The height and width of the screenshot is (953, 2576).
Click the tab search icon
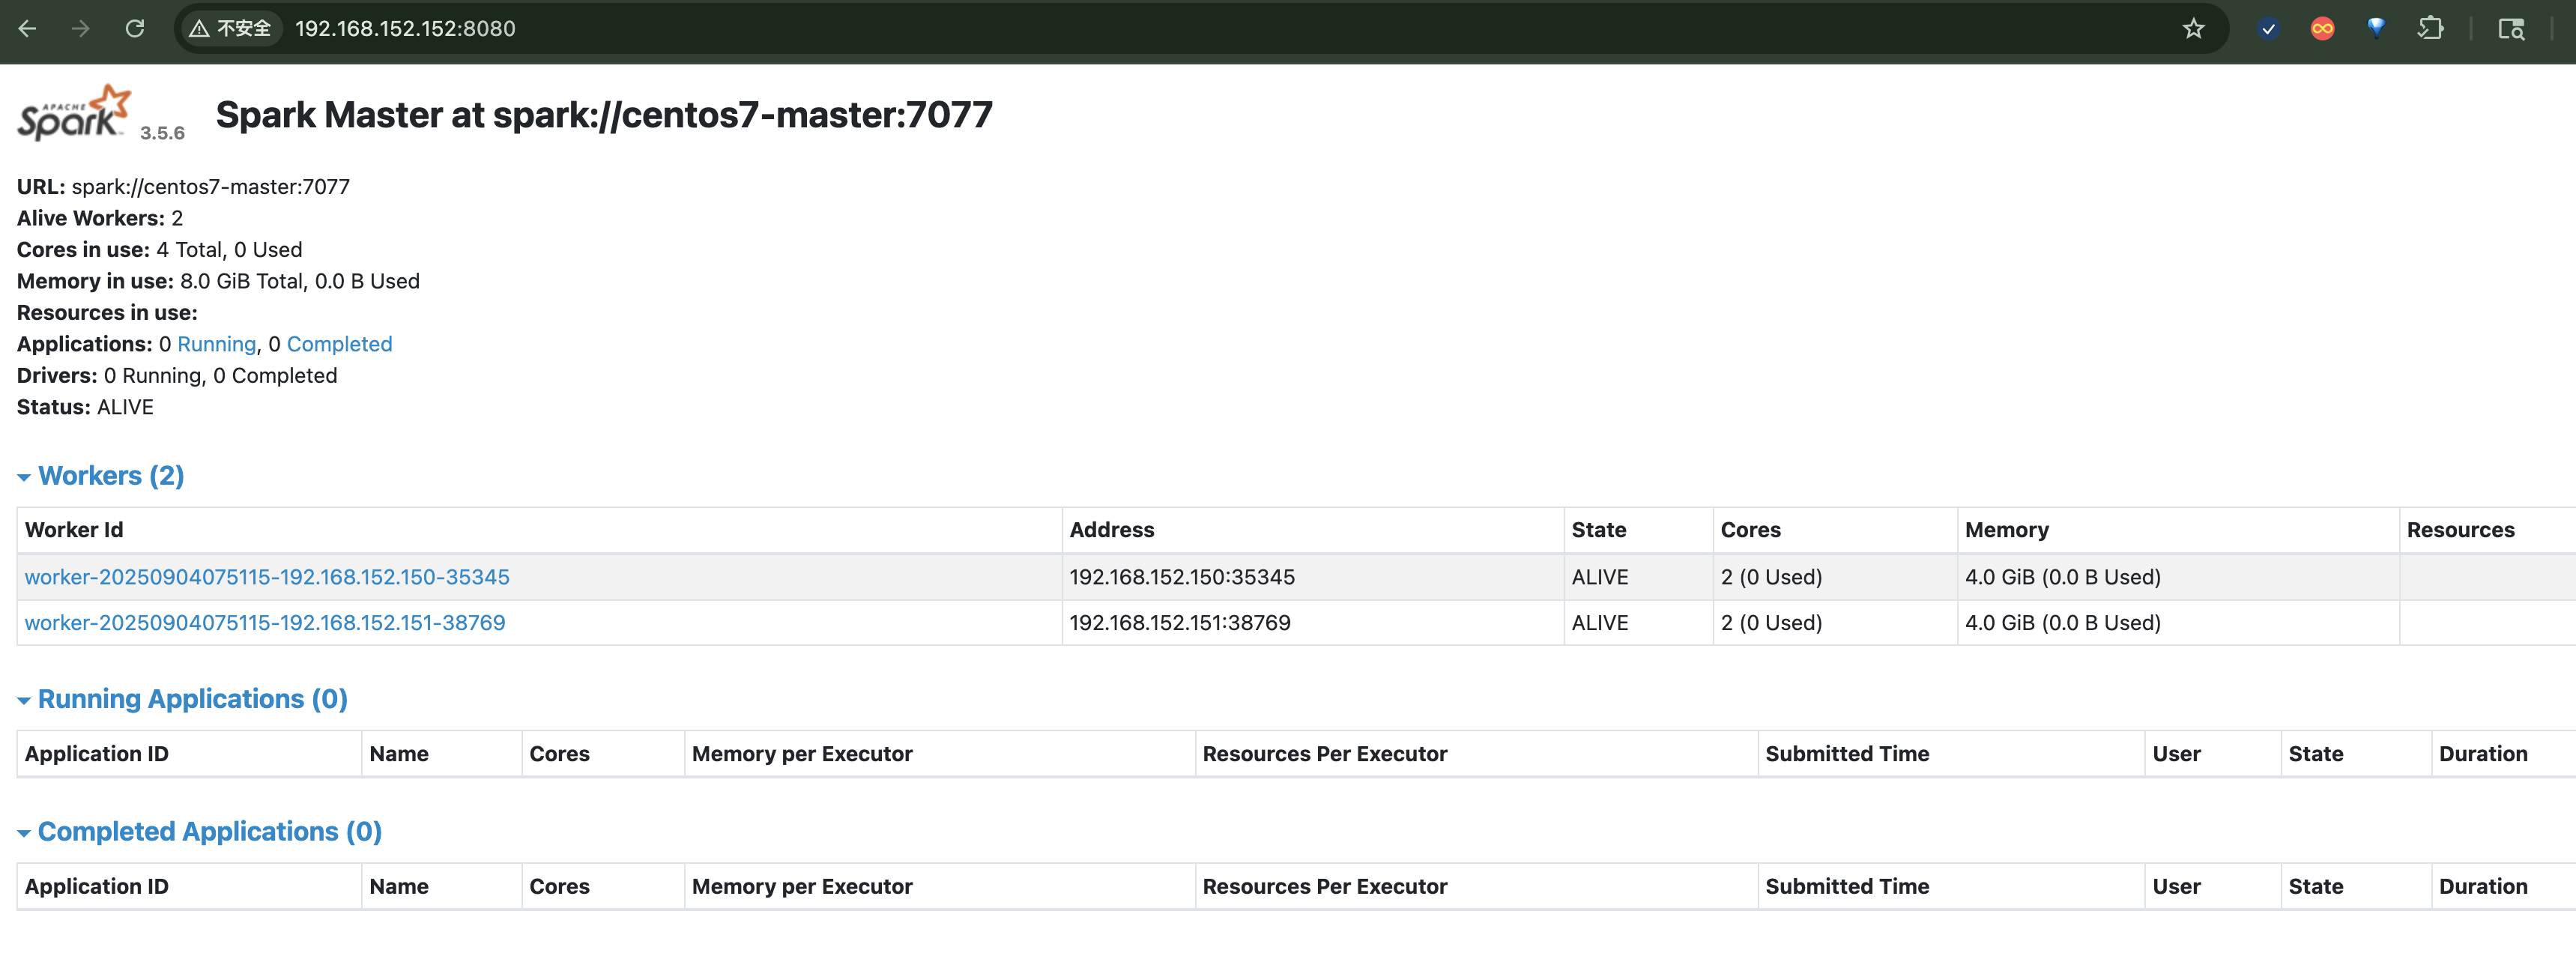coord(2512,29)
